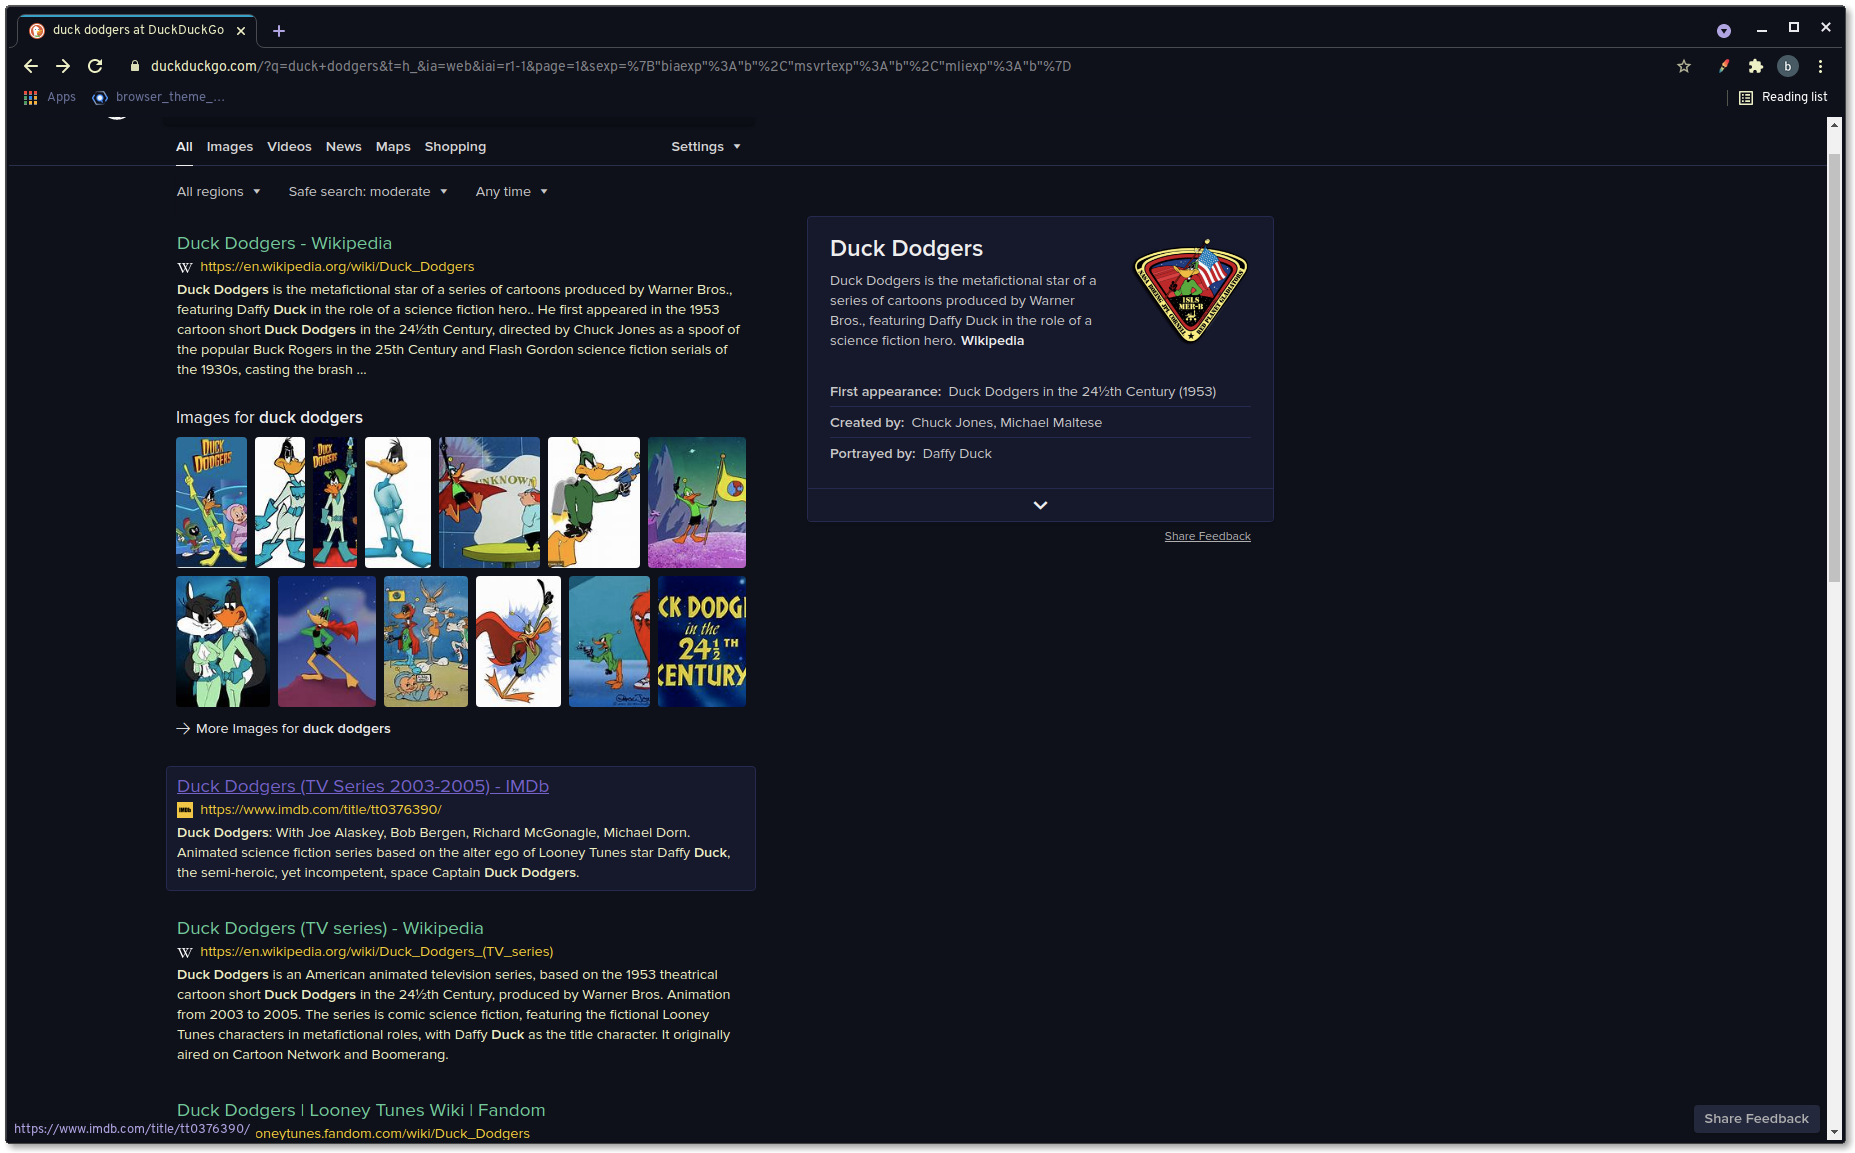
Task: Click the imdb.com/title/tt0376390 URL
Action: point(320,810)
